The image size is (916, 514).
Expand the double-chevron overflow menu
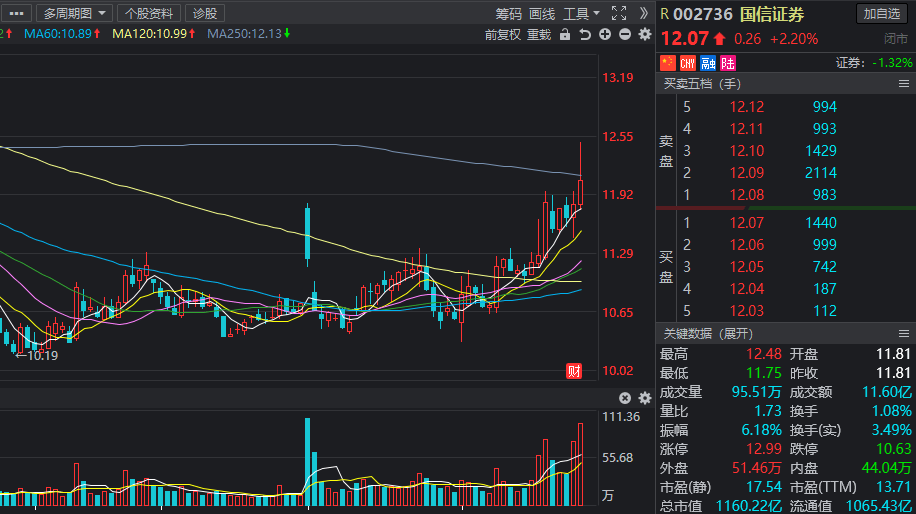643,13
